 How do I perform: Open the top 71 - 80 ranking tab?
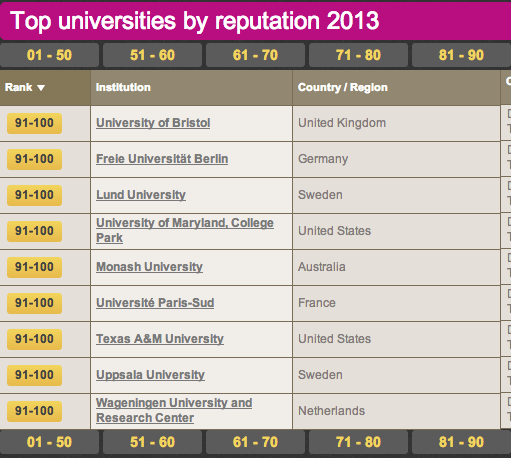[358, 55]
